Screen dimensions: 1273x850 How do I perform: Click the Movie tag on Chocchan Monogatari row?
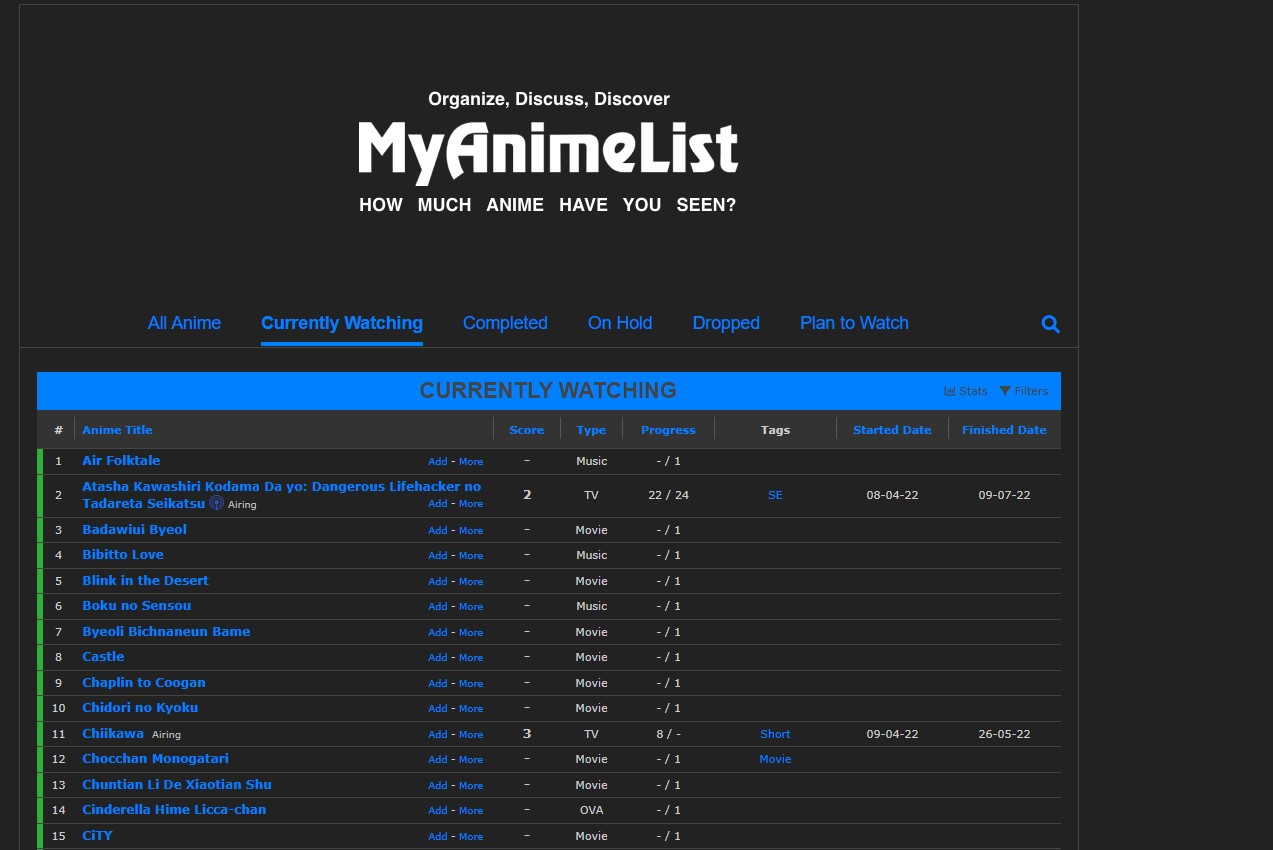point(775,759)
